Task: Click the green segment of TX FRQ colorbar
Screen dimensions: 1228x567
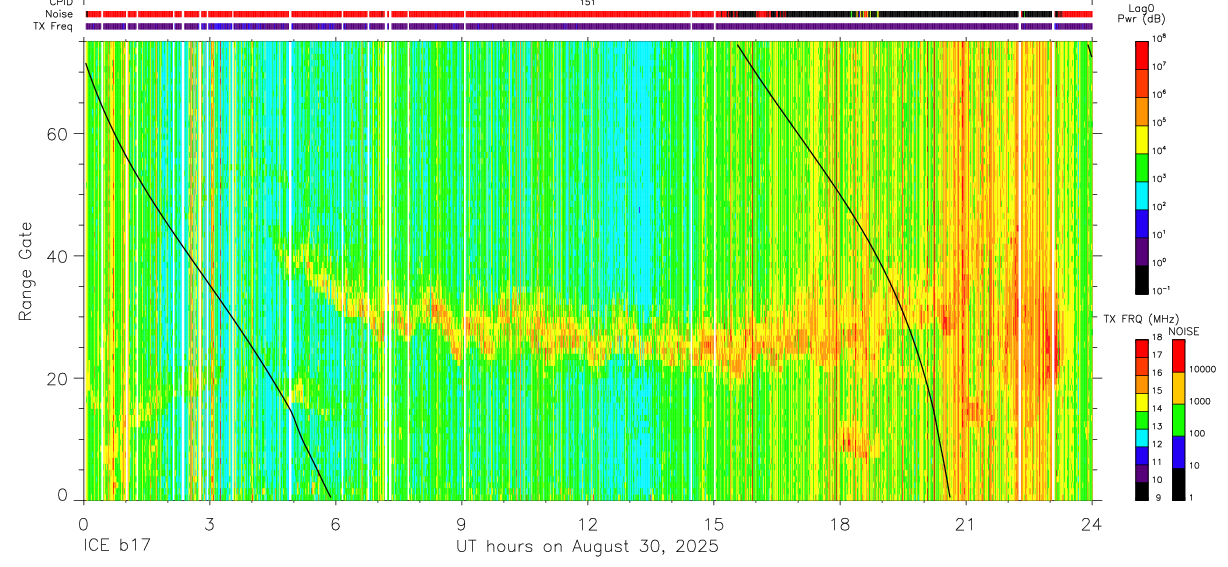Action: [1141, 420]
